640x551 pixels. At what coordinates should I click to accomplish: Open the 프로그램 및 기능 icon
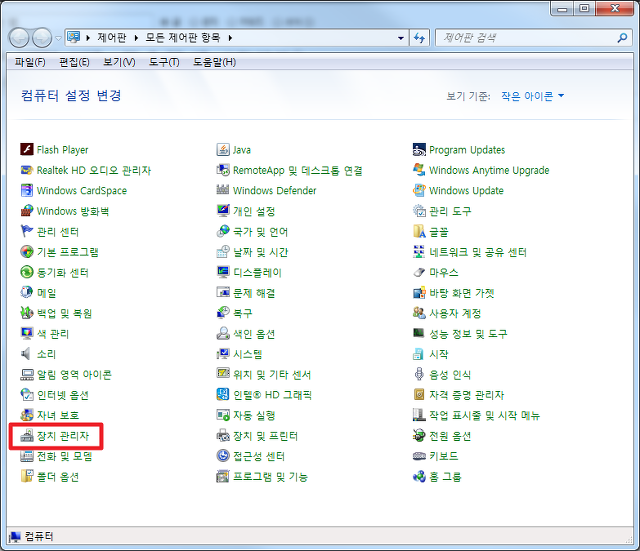coord(223,476)
